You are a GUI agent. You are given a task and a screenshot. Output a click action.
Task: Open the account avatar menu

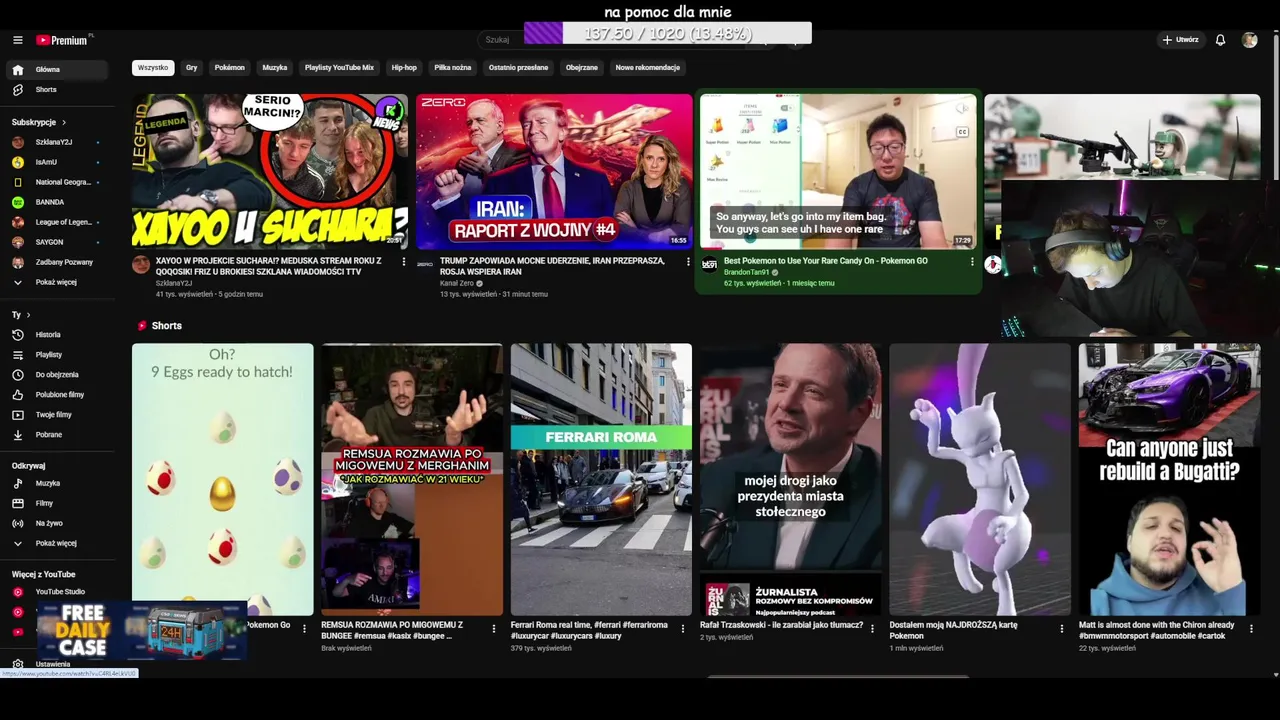pyautogui.click(x=1249, y=40)
